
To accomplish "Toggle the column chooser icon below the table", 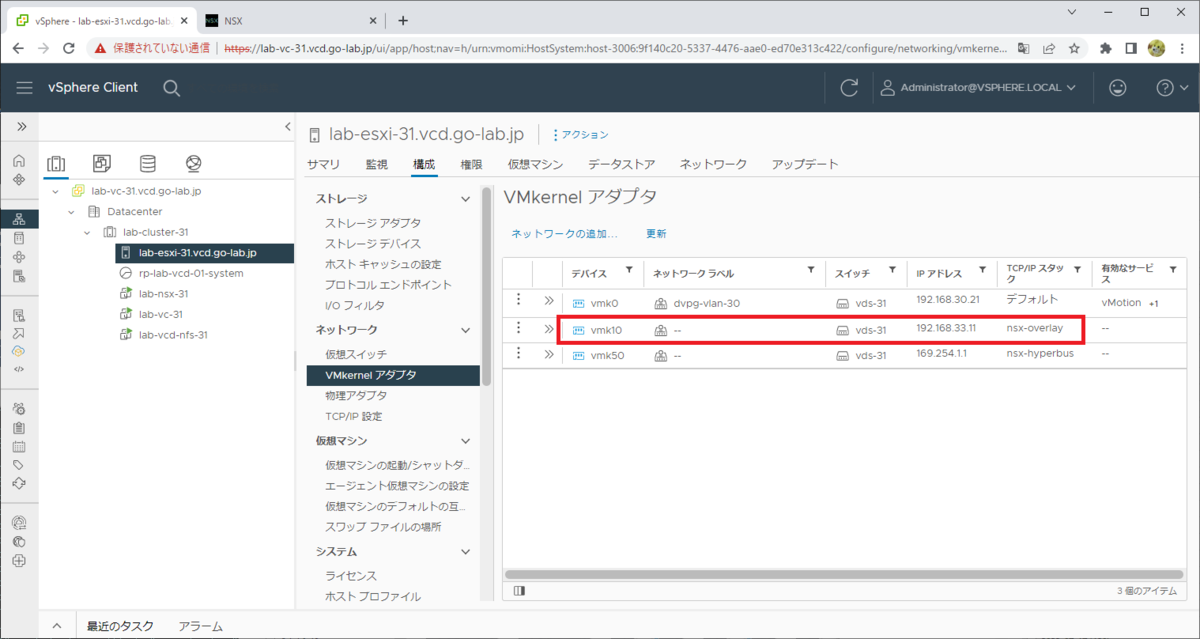I will click(519, 591).
